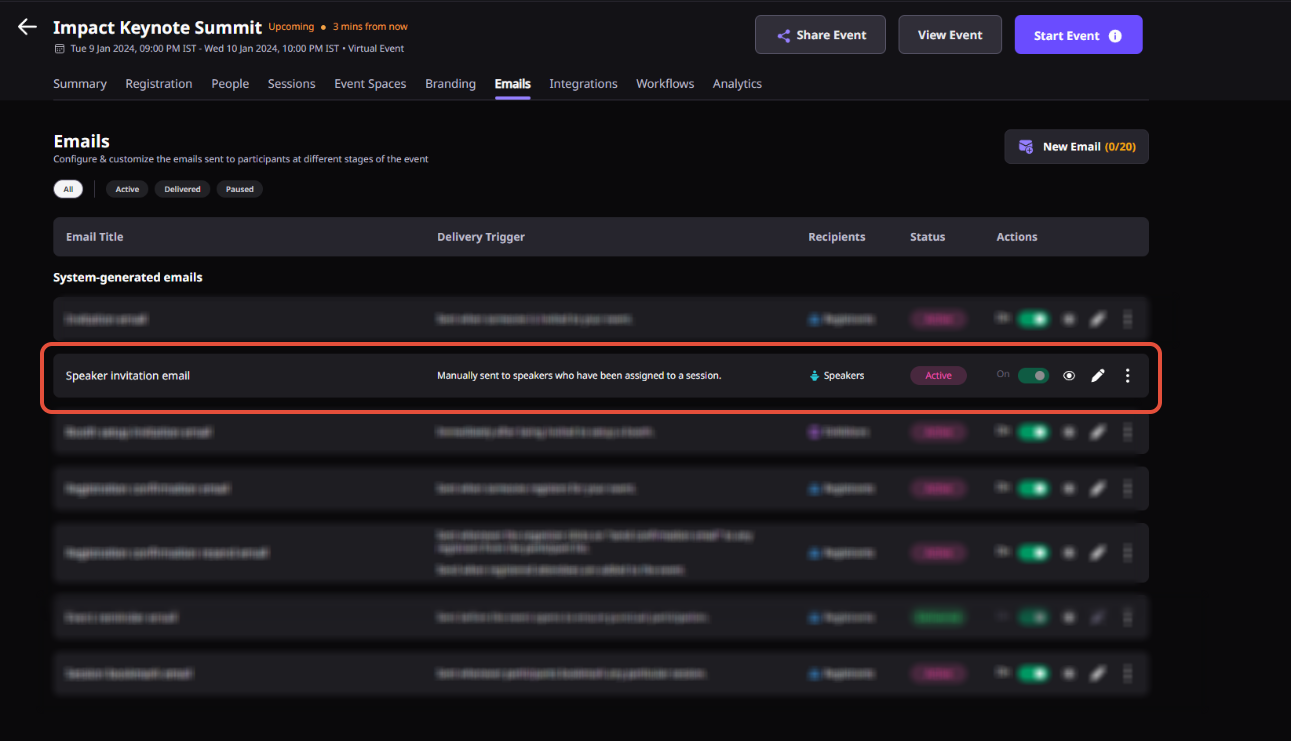Click the Share Event button
This screenshot has height=741, width=1291.
pyautogui.click(x=820, y=35)
